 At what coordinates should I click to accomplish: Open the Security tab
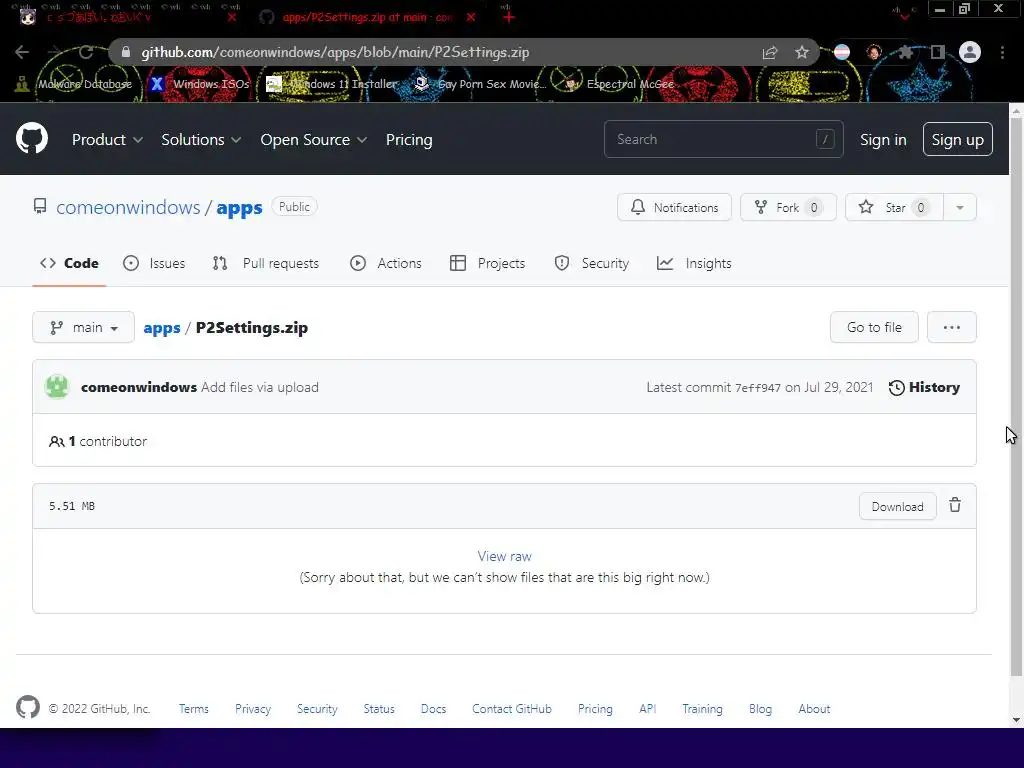coord(592,263)
